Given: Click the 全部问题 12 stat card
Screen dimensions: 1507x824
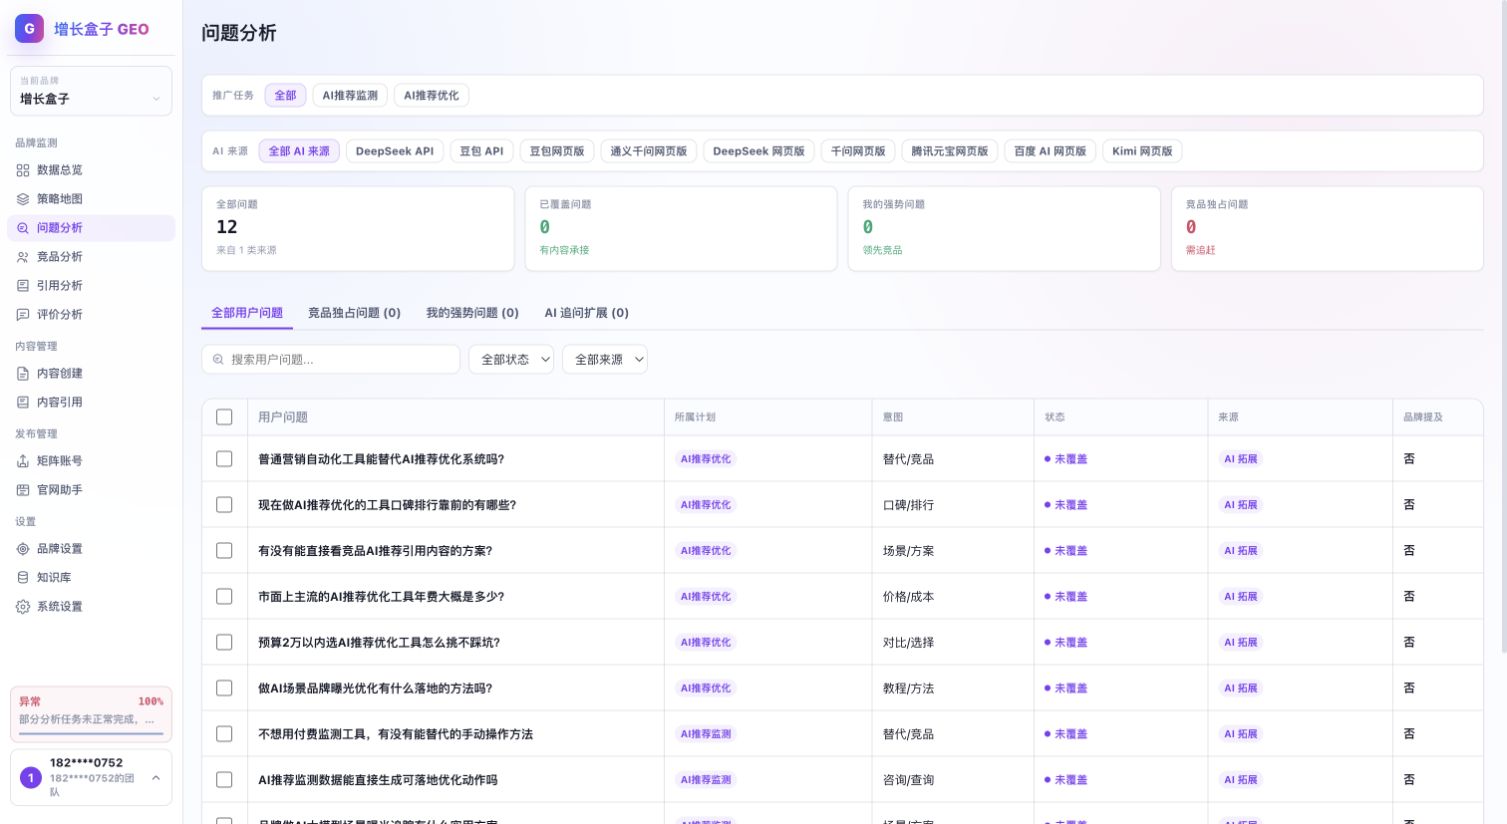Looking at the screenshot, I should [x=358, y=228].
